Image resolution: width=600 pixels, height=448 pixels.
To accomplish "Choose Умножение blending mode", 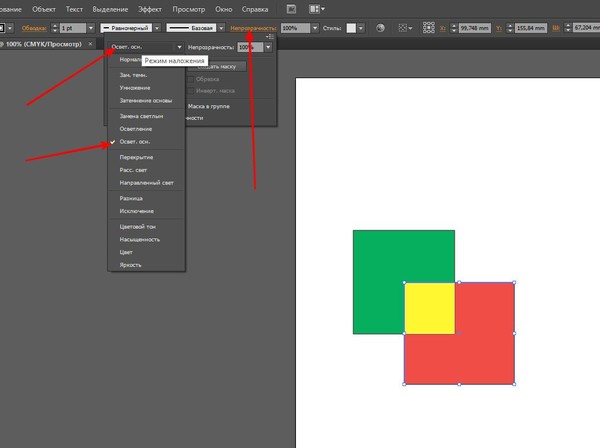I will tap(135, 88).
